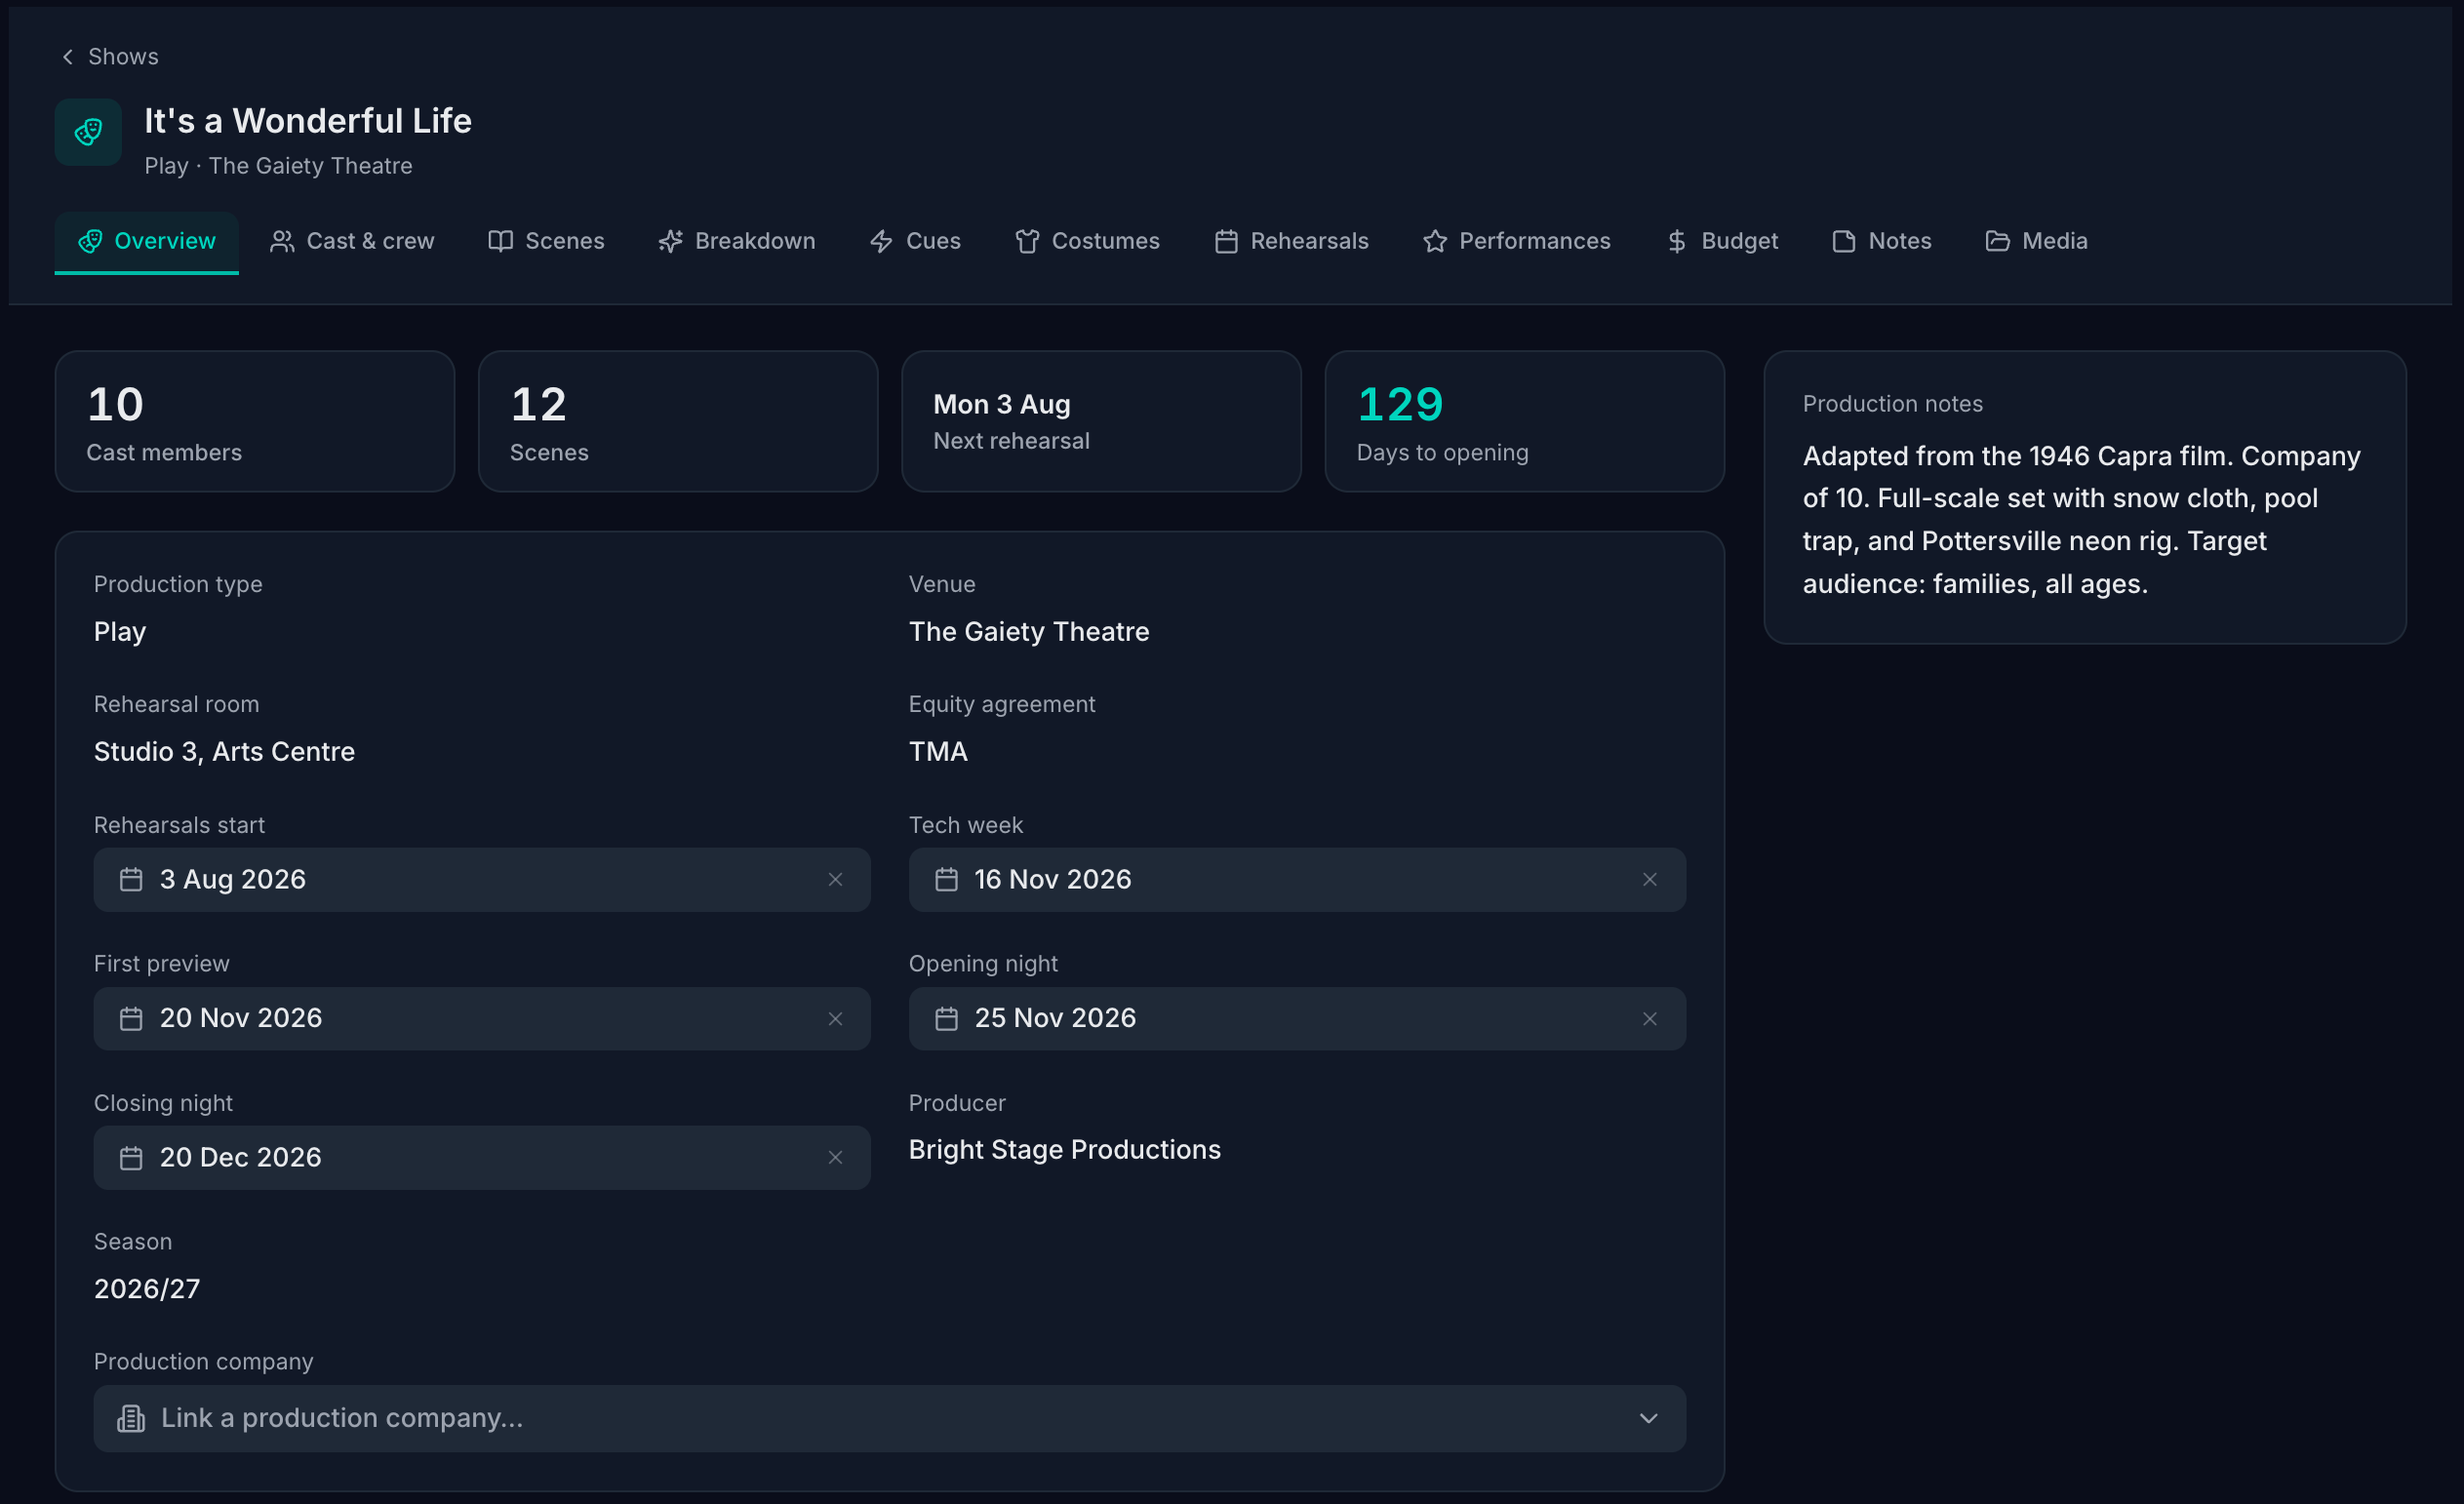The image size is (2464, 1504).
Task: Clear the Opening night date
Action: (1650, 1019)
